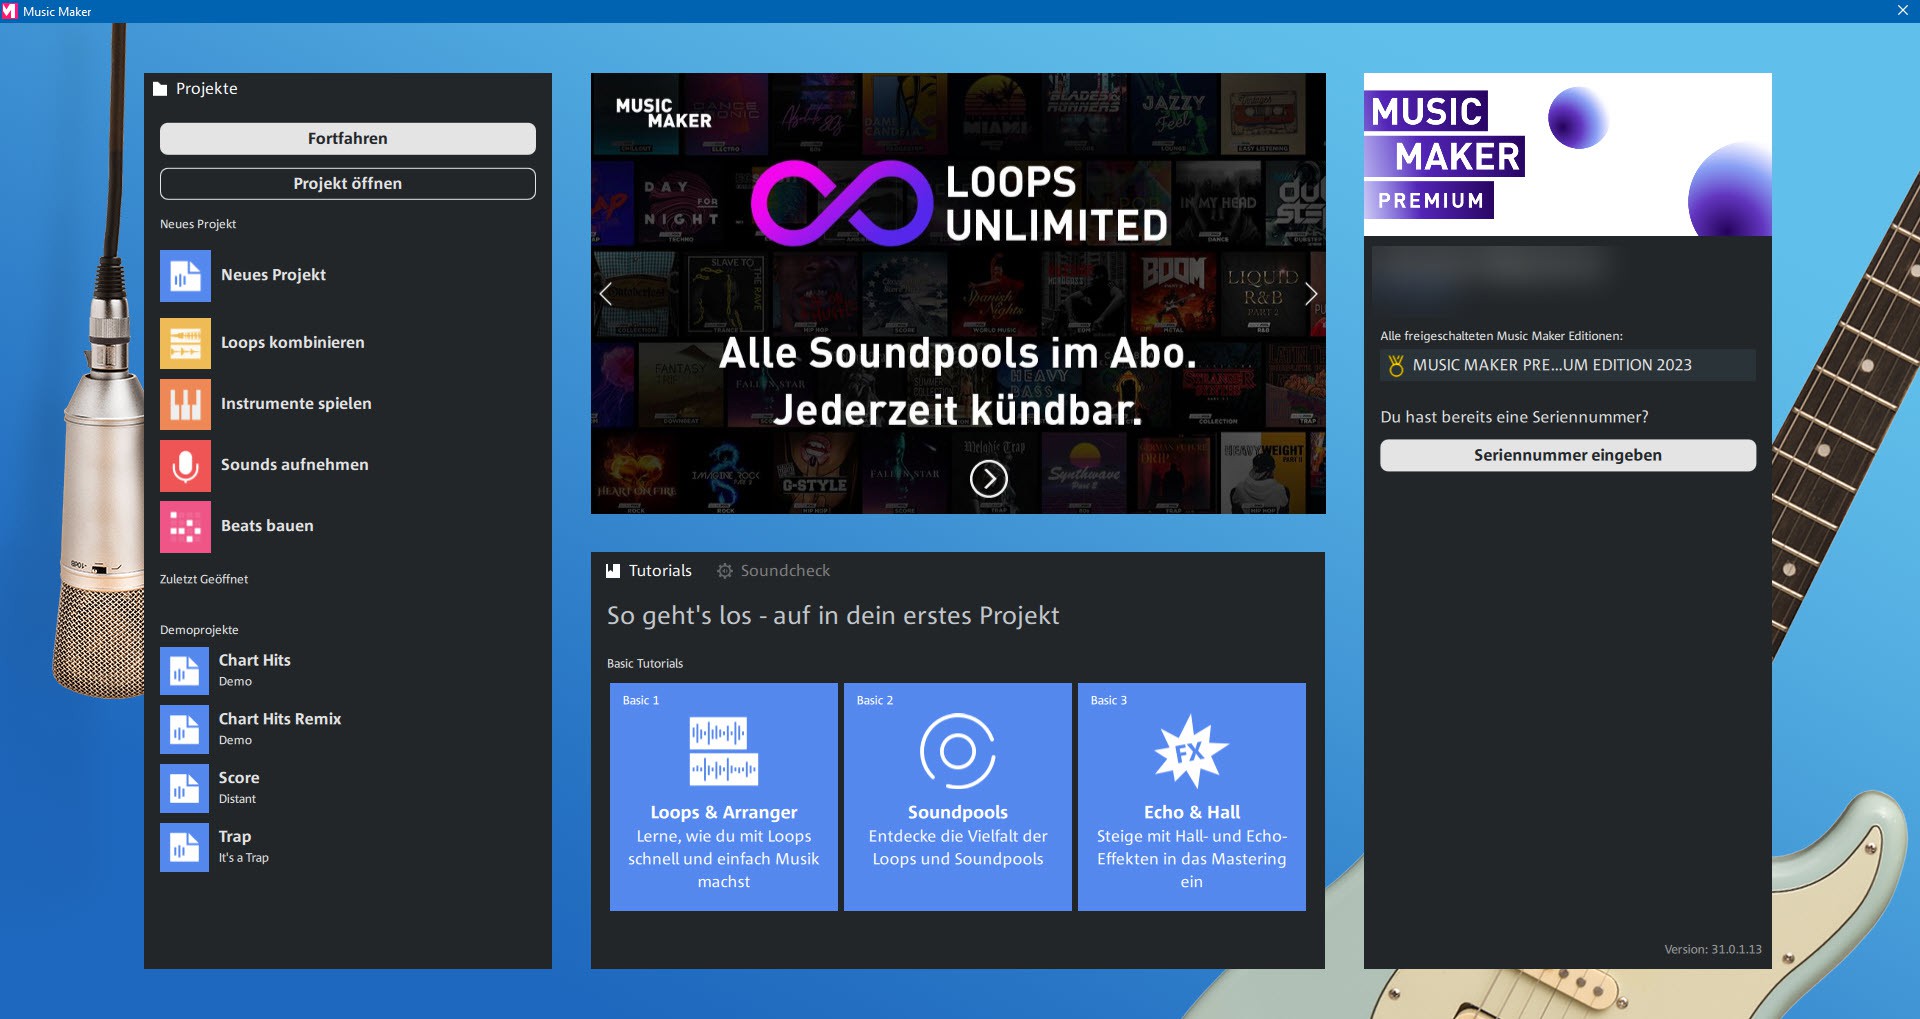Screen dimensions: 1920x1019
Task: Click the medal icon beside Premium Edition
Action: tap(1396, 366)
